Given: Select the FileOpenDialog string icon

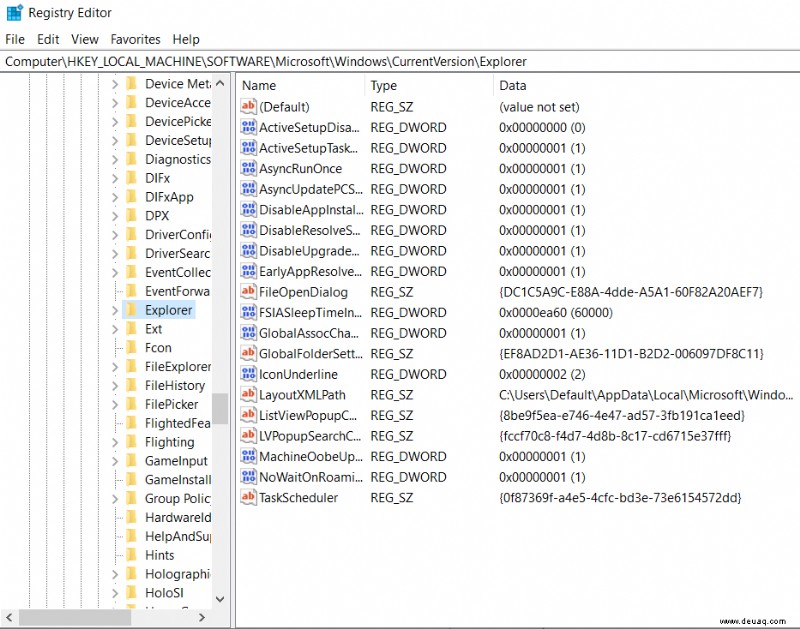Looking at the screenshot, I should coord(248,291).
